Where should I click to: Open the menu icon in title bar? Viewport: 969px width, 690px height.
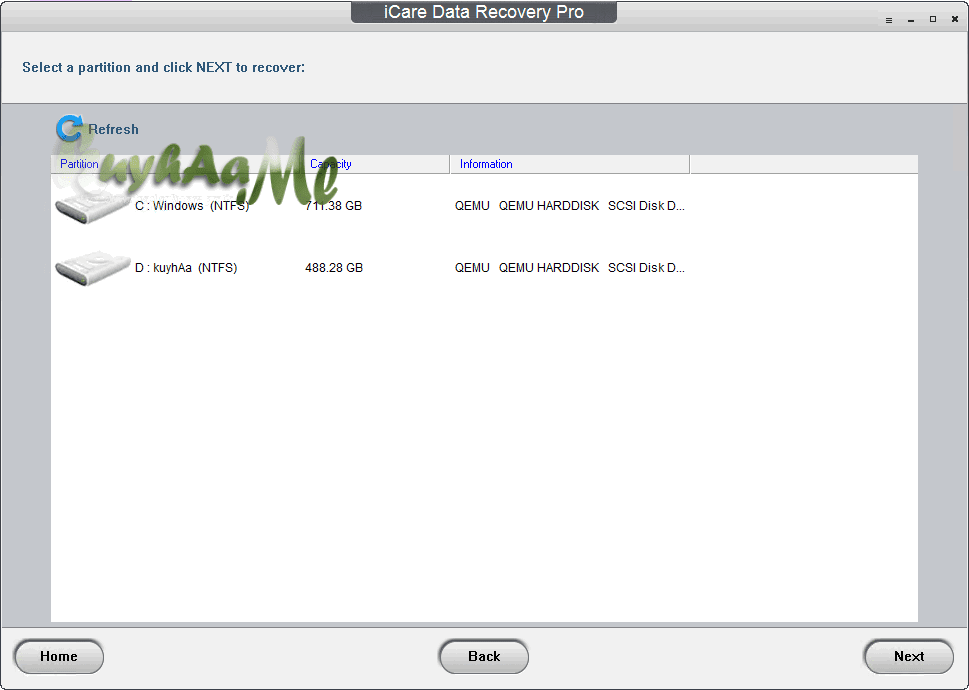point(889,20)
